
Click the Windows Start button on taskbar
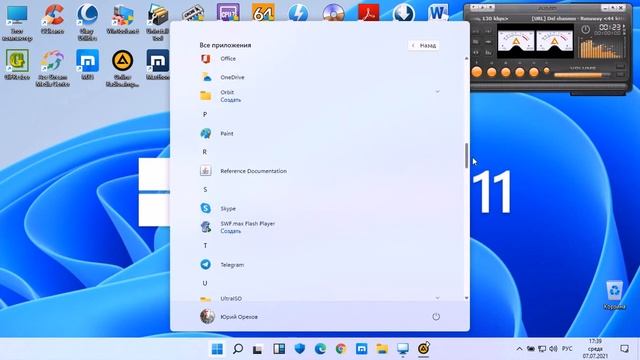tap(217, 349)
